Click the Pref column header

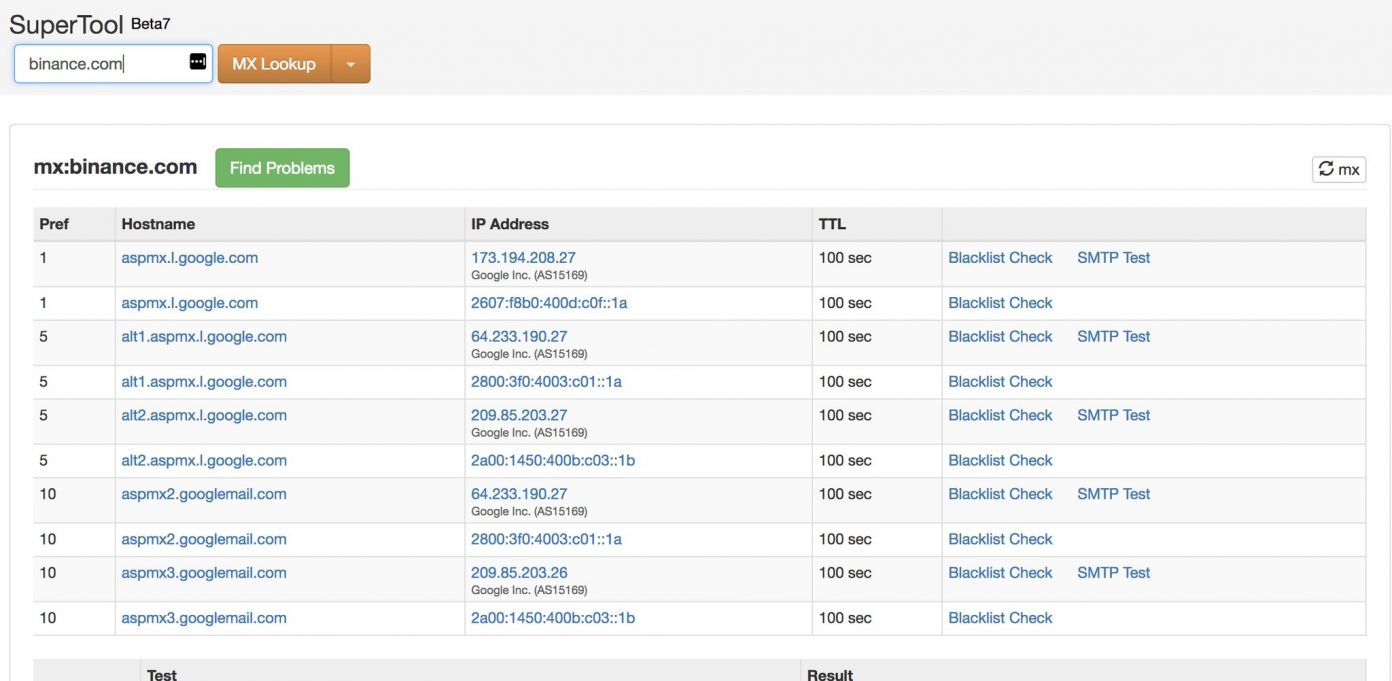[x=54, y=224]
